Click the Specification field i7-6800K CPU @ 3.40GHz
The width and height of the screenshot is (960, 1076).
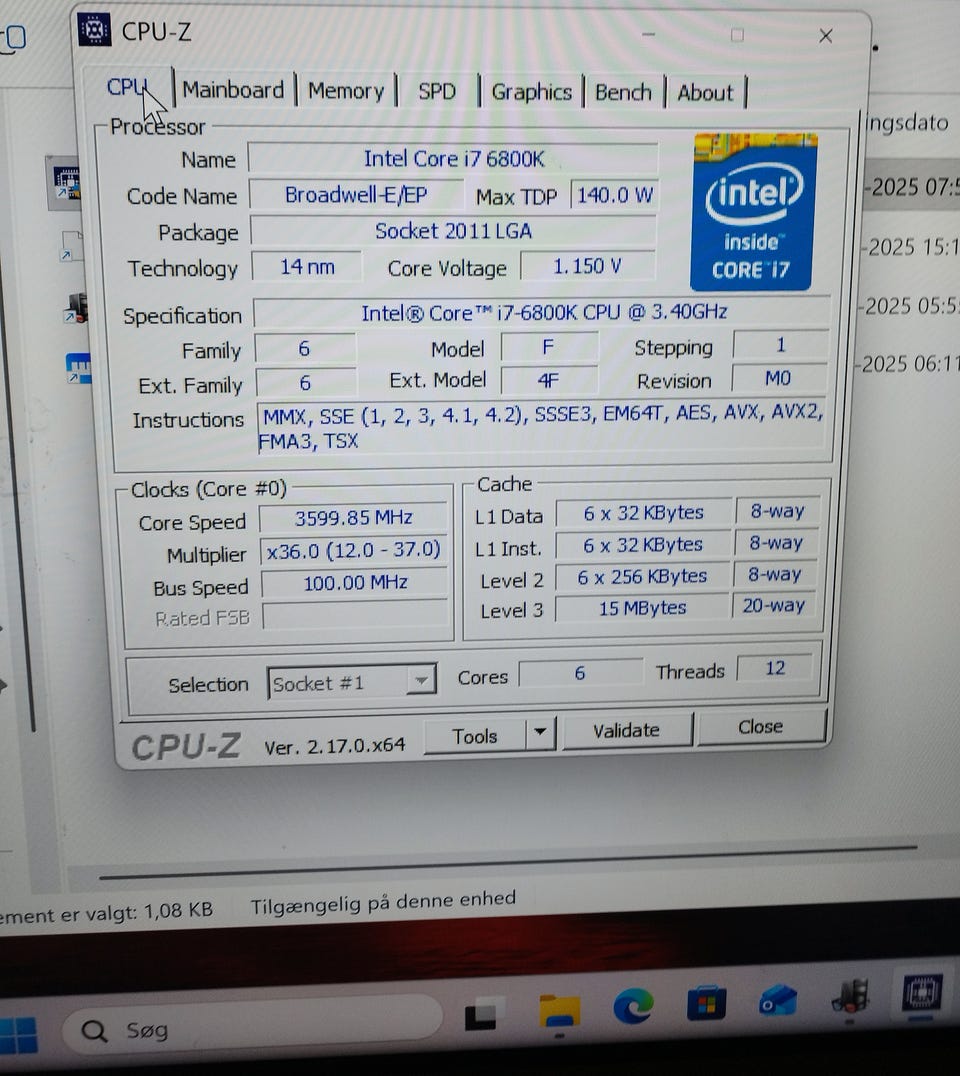click(542, 313)
